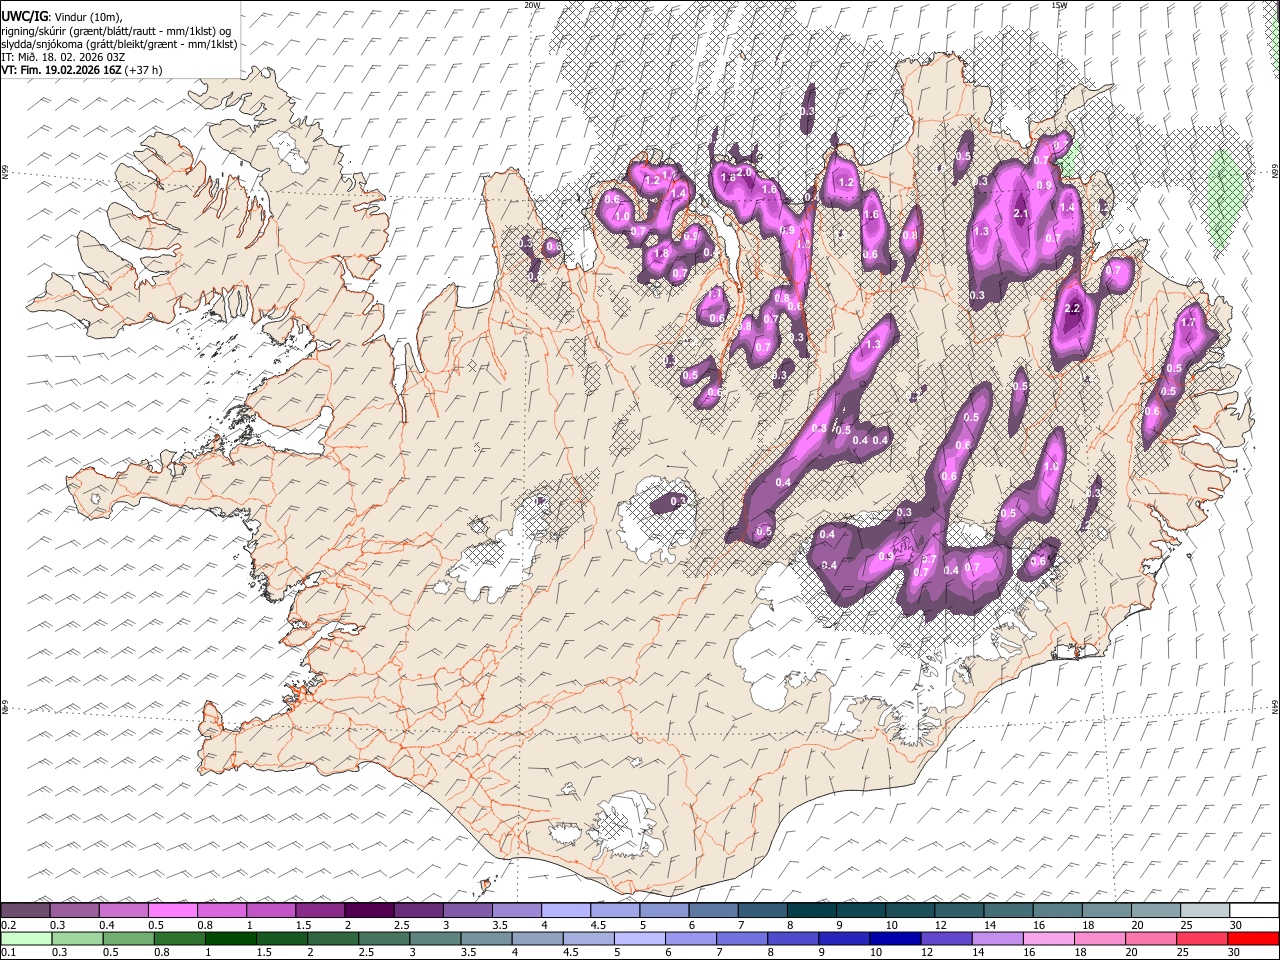Click the 20W longitude label at top
This screenshot has height=960, width=1280.
click(533, 5)
